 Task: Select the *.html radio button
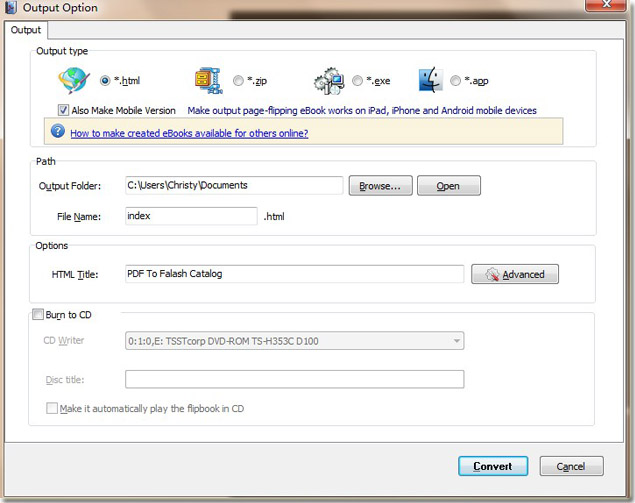105,81
